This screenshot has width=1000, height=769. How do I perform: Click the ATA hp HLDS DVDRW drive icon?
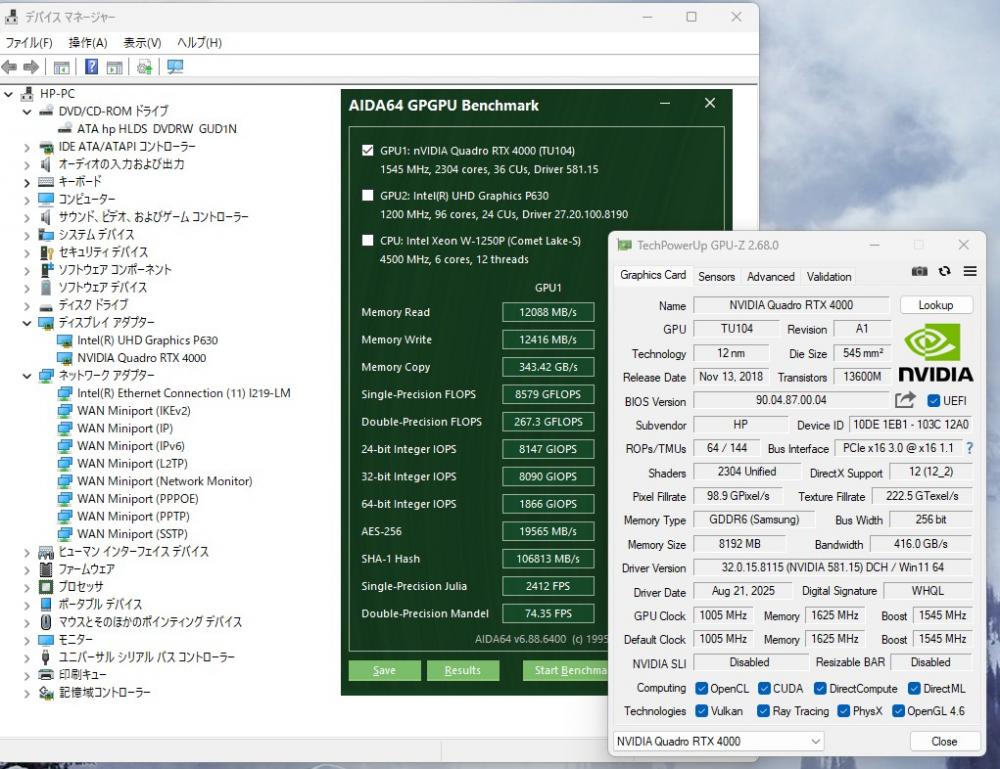[64, 128]
